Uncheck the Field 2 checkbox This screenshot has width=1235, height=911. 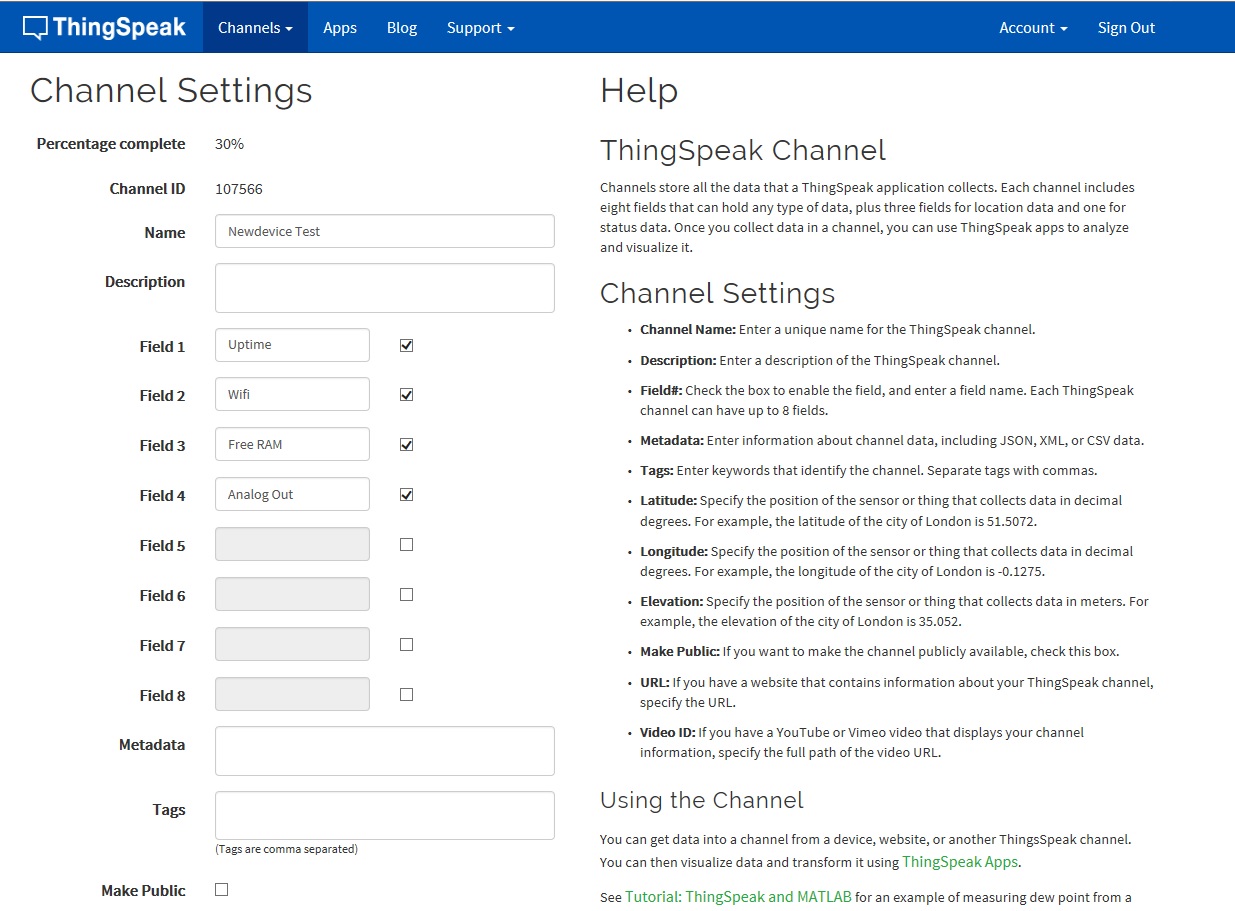(406, 394)
